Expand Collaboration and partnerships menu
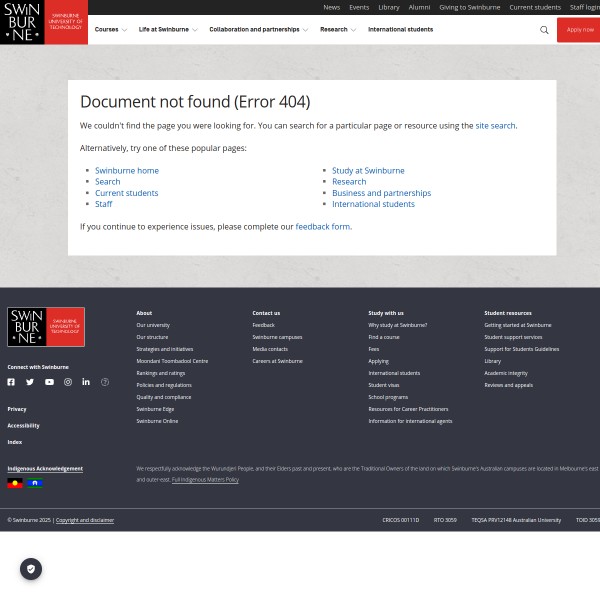 coord(258,30)
